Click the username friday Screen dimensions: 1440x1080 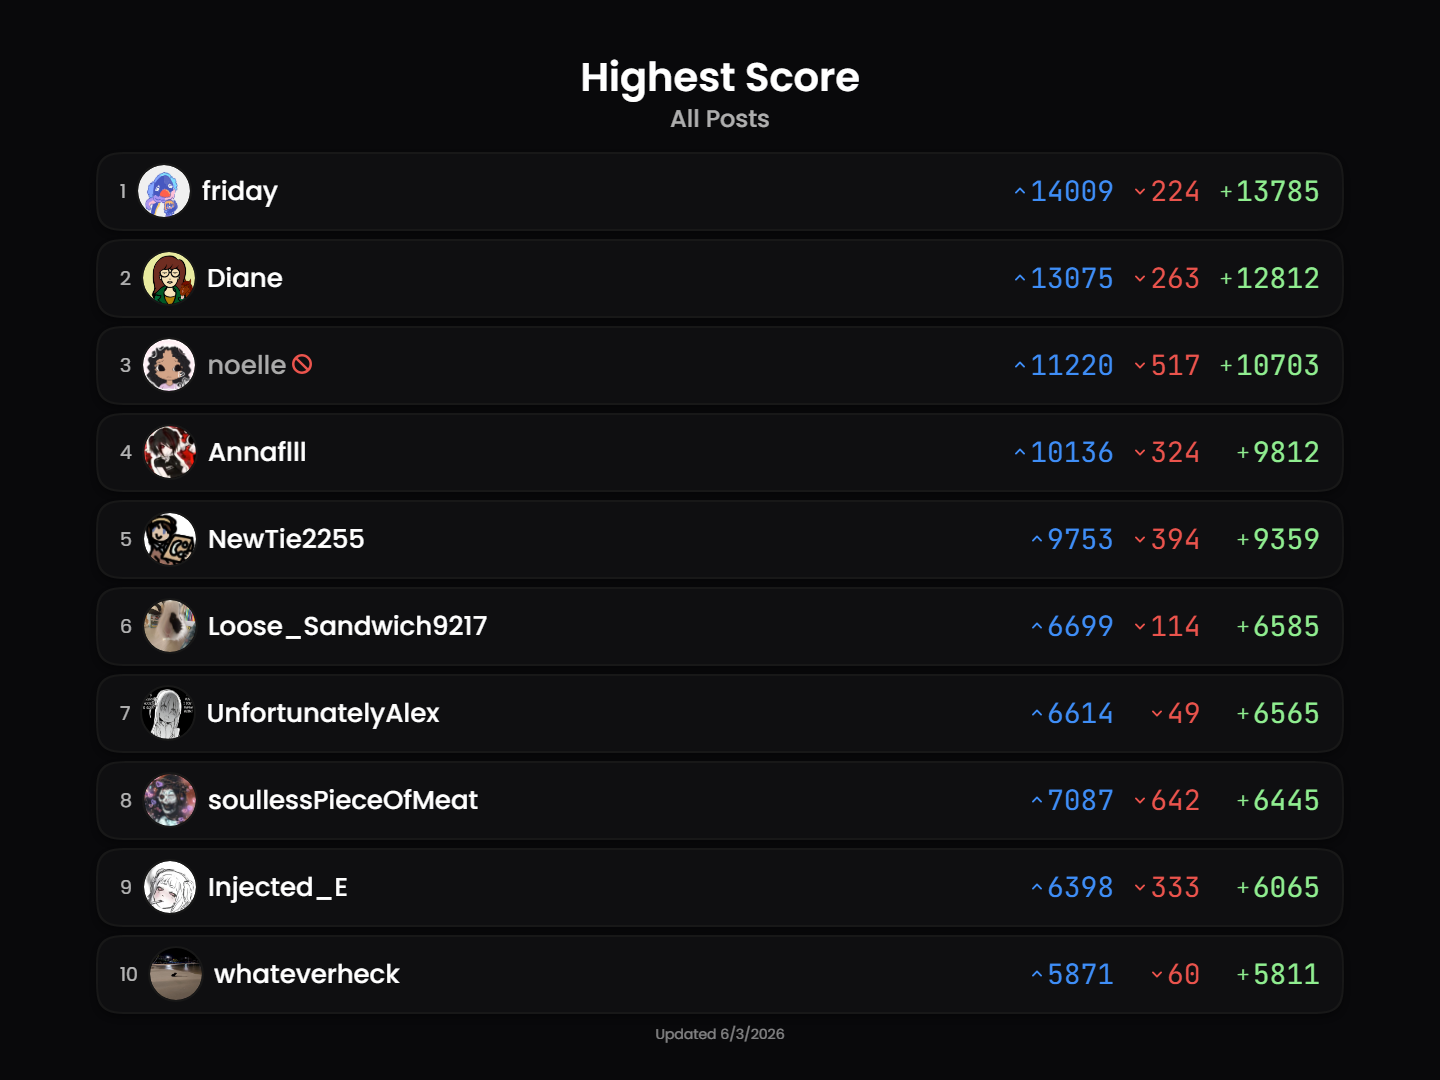point(240,191)
